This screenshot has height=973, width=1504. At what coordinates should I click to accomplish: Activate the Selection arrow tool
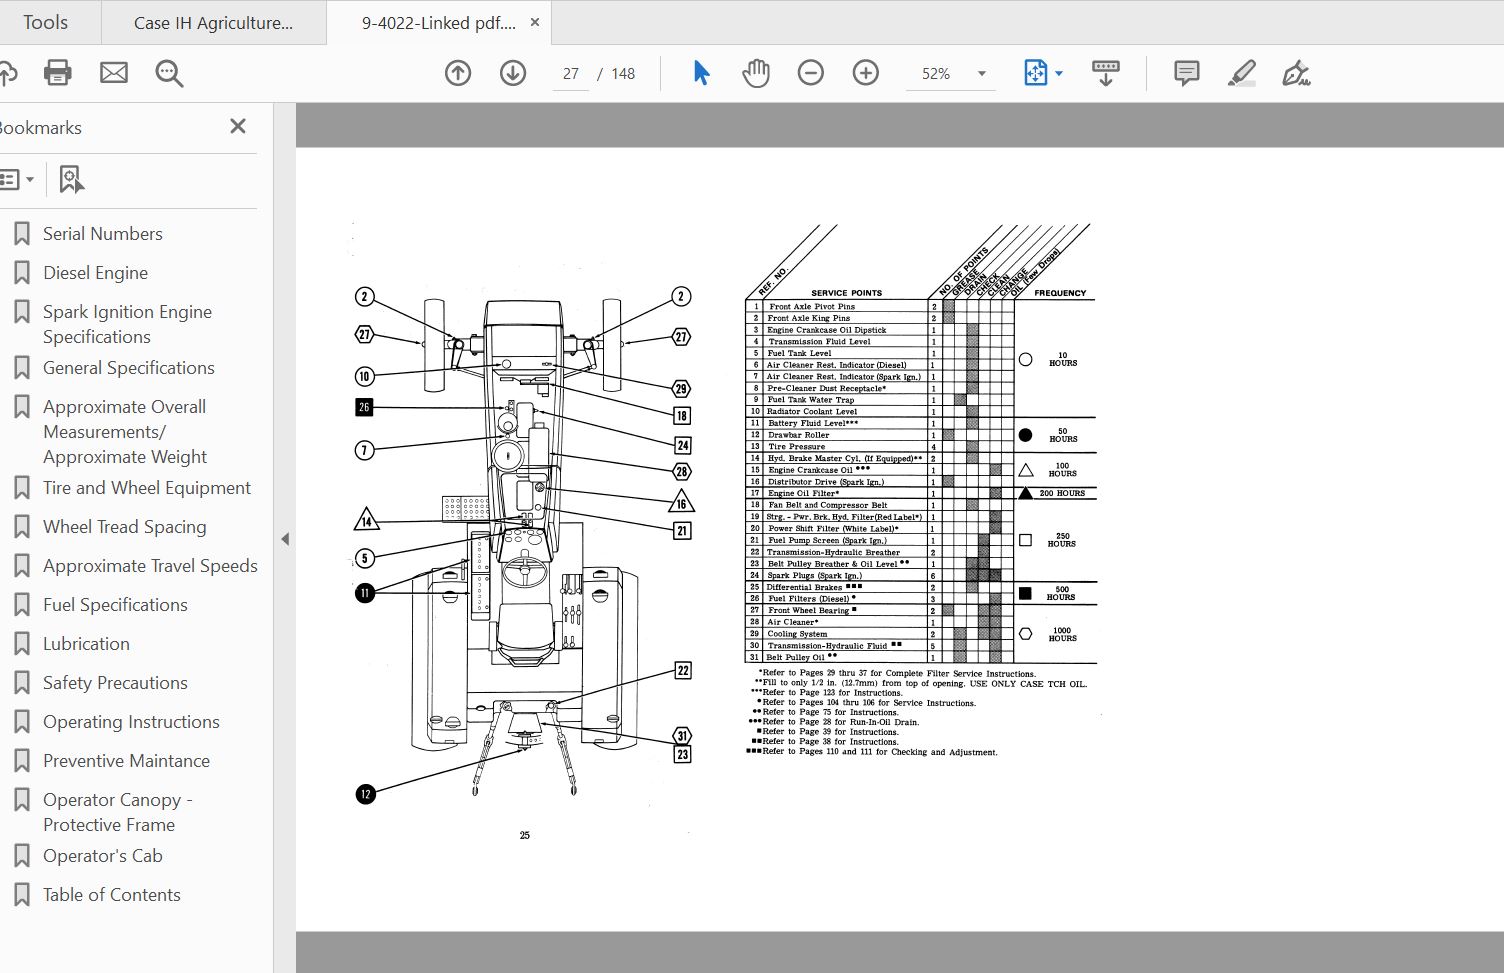tap(701, 73)
